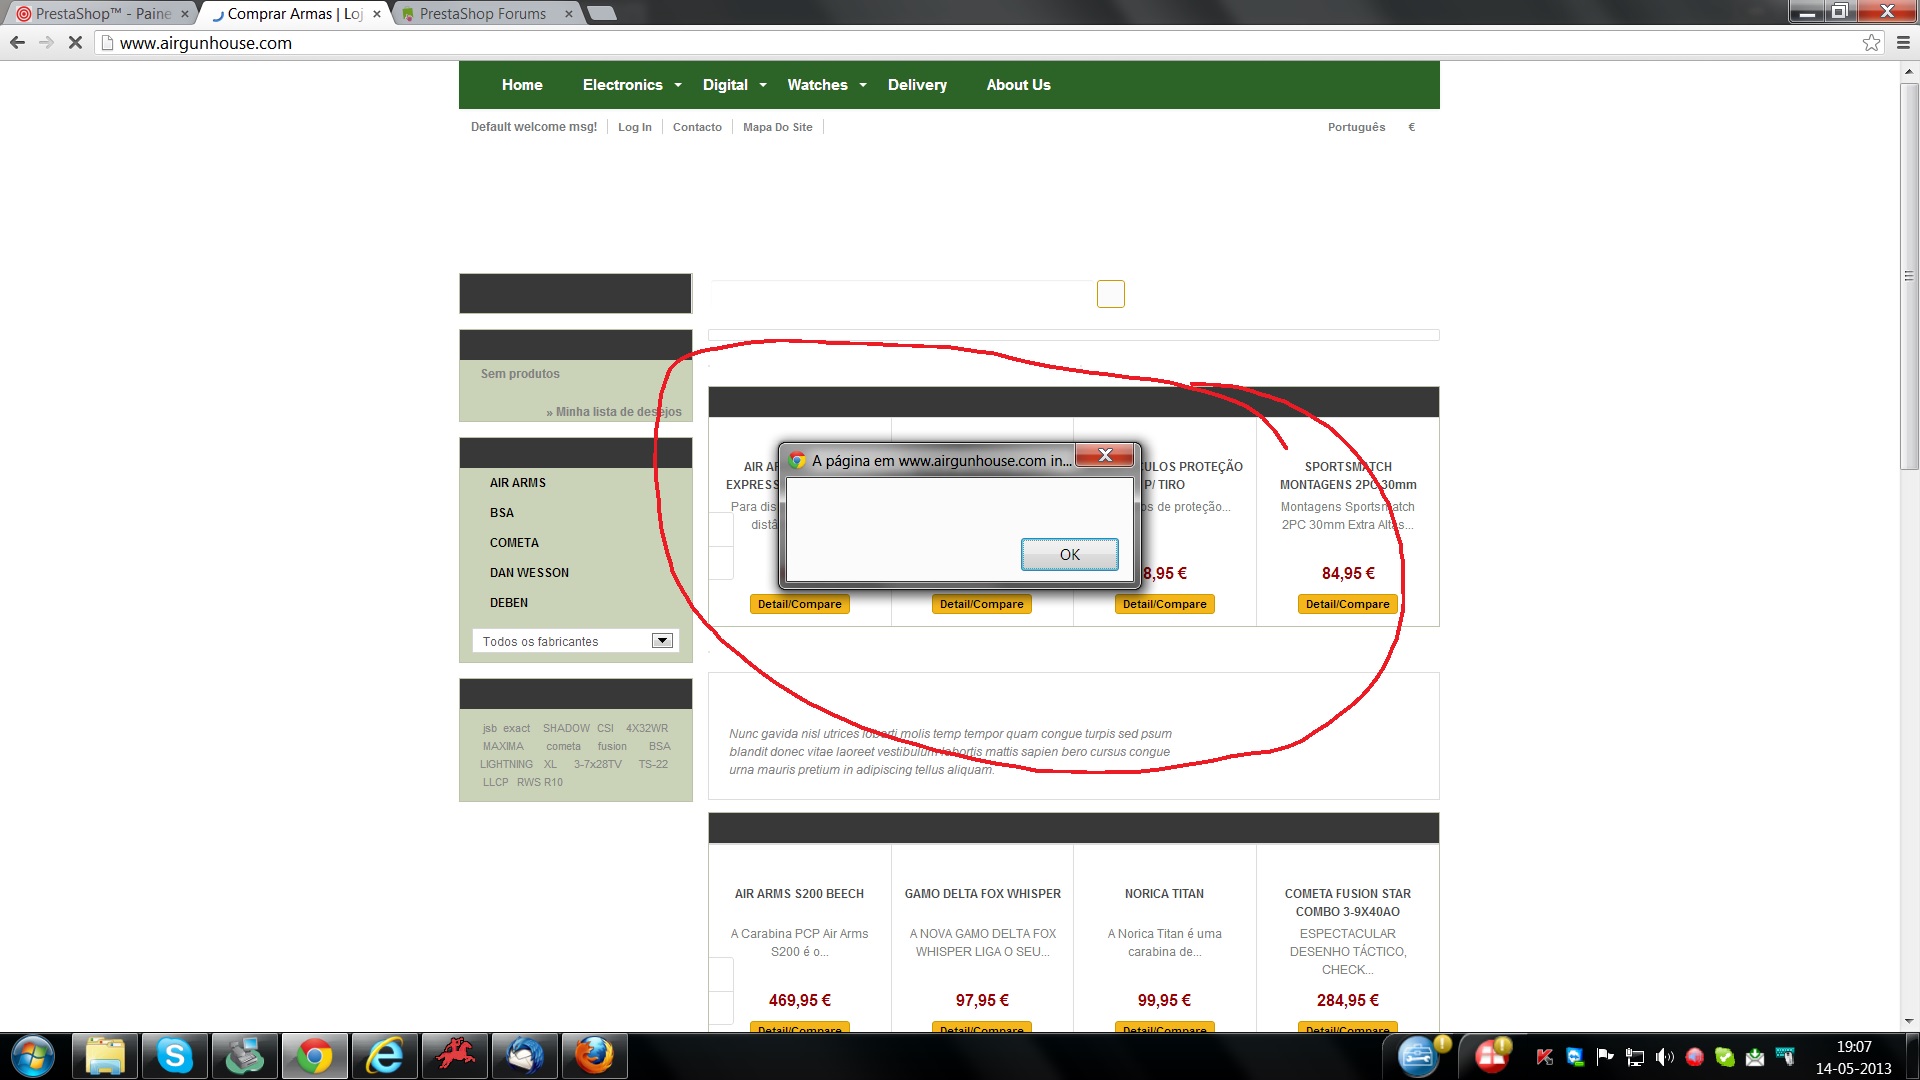Screen dimensions: 1920x1080
Task: Select DEBEN manufacturer
Action: pos(509,603)
